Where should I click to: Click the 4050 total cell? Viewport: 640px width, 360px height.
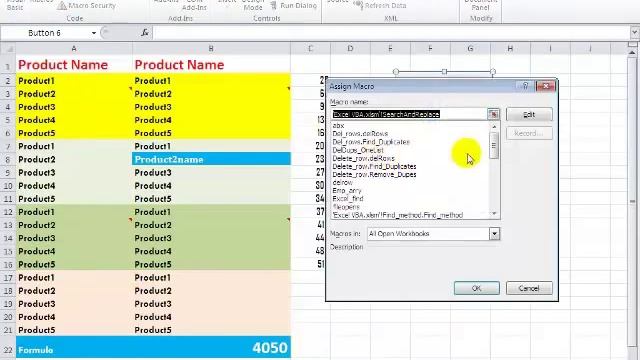coord(211,348)
